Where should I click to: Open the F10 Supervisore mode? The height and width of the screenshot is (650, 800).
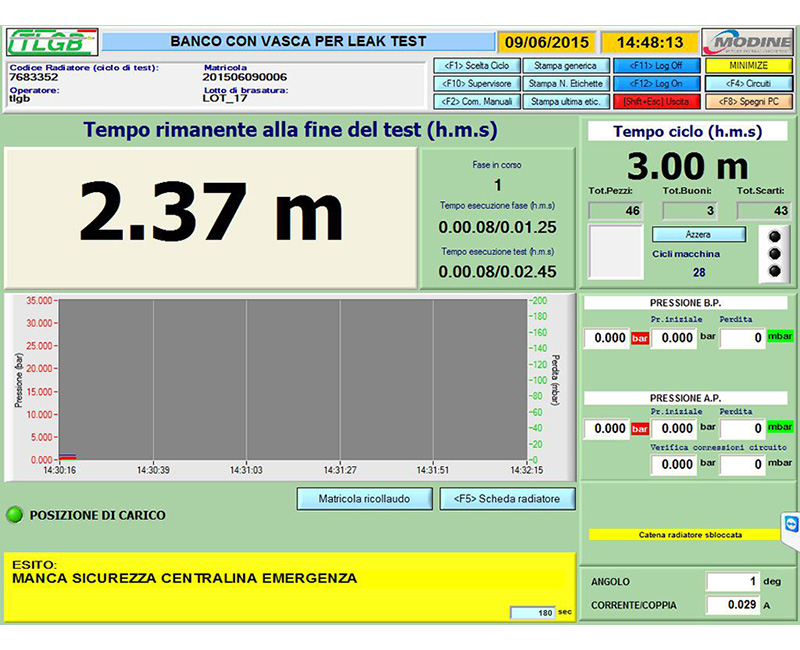tap(476, 84)
